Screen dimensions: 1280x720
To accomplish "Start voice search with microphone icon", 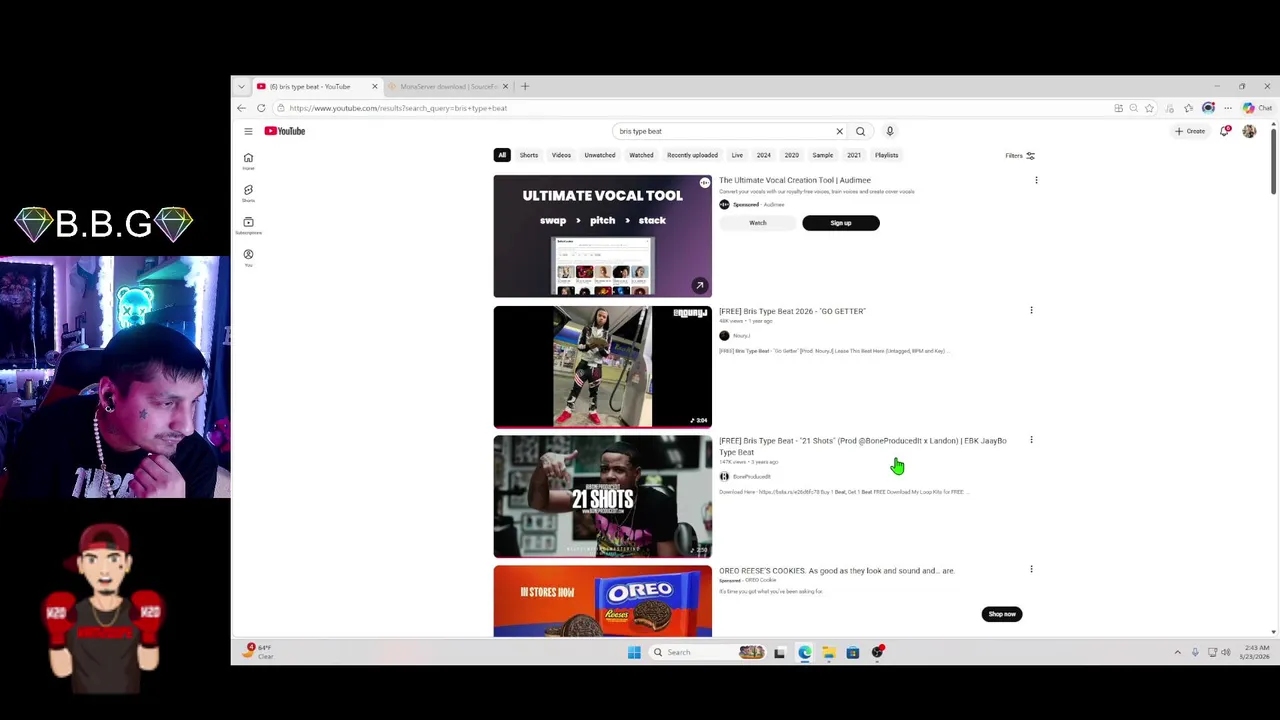I will click(889, 131).
